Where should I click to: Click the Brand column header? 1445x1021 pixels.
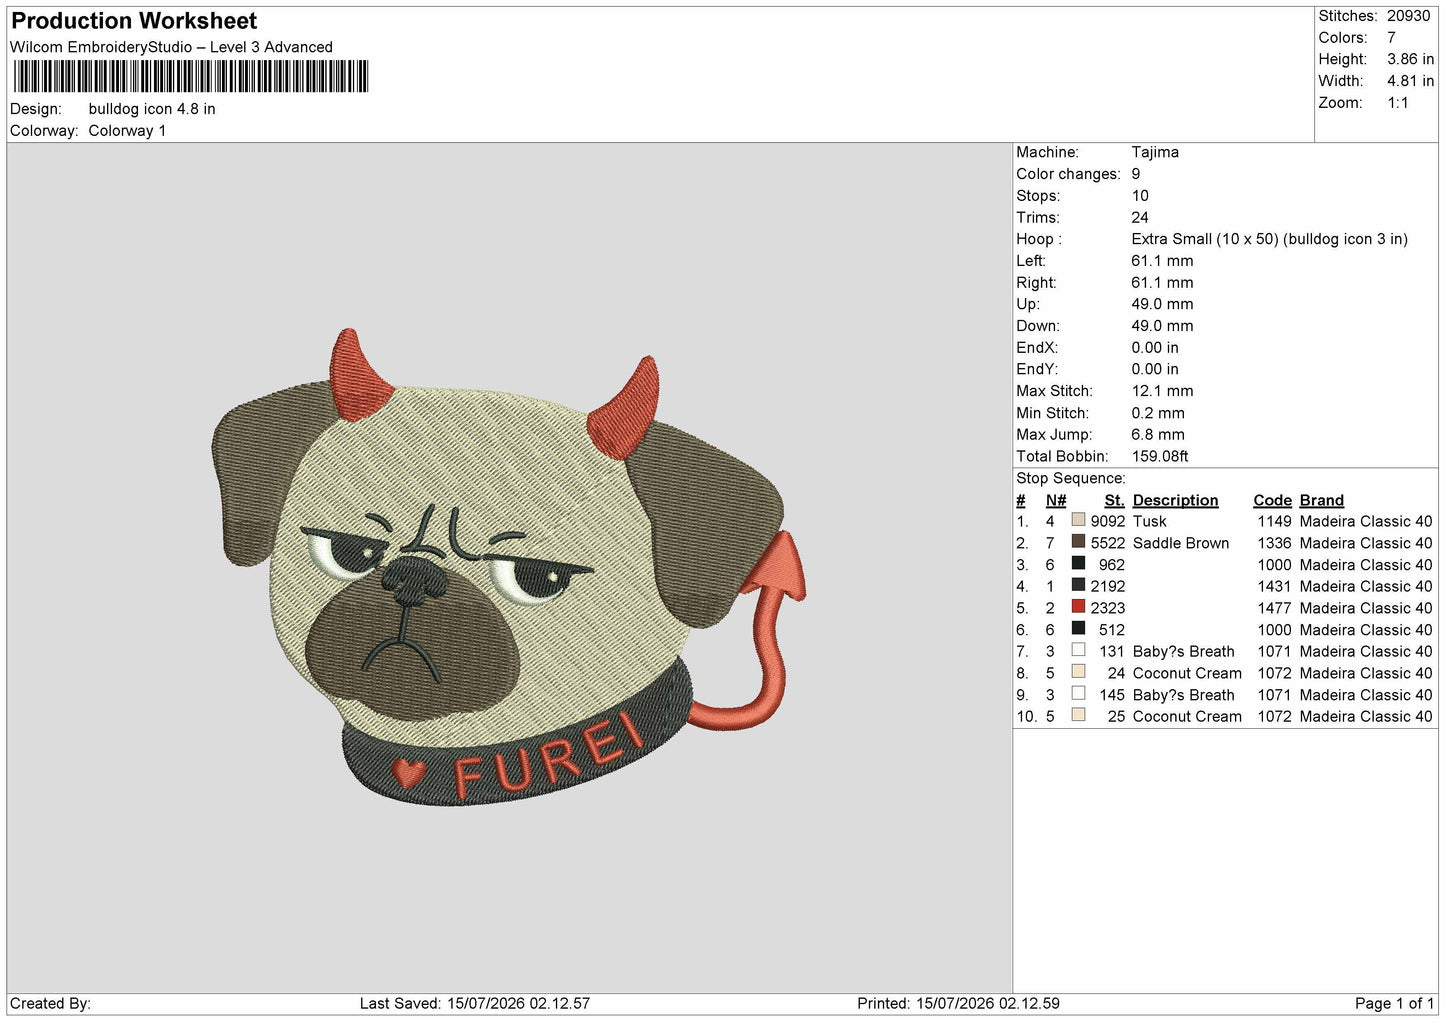[x=1321, y=500]
